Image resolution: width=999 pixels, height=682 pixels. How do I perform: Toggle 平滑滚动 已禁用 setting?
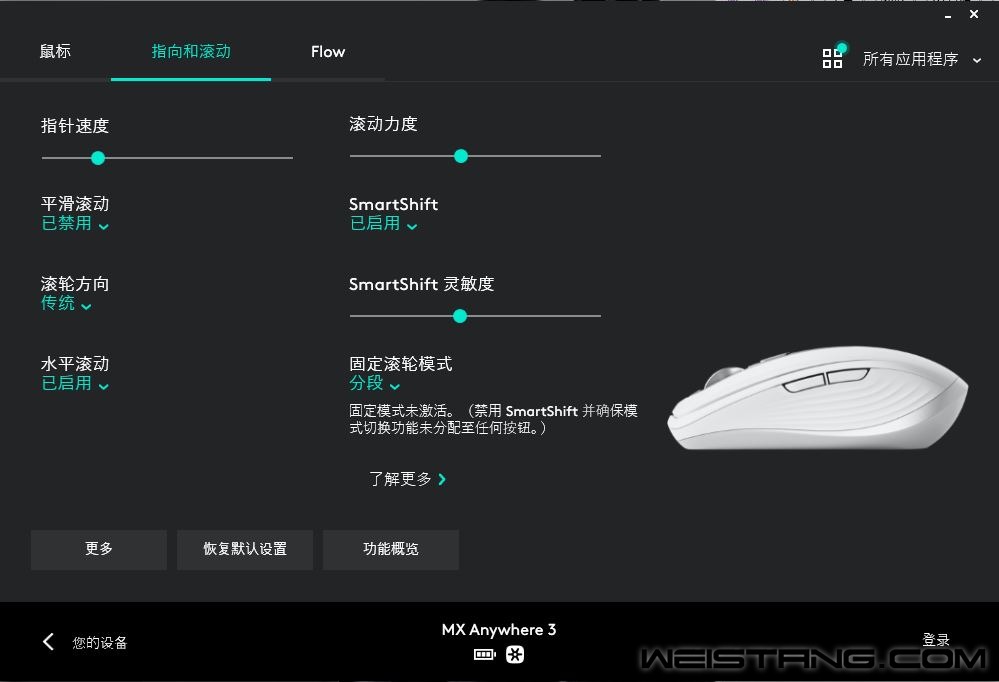(x=75, y=224)
